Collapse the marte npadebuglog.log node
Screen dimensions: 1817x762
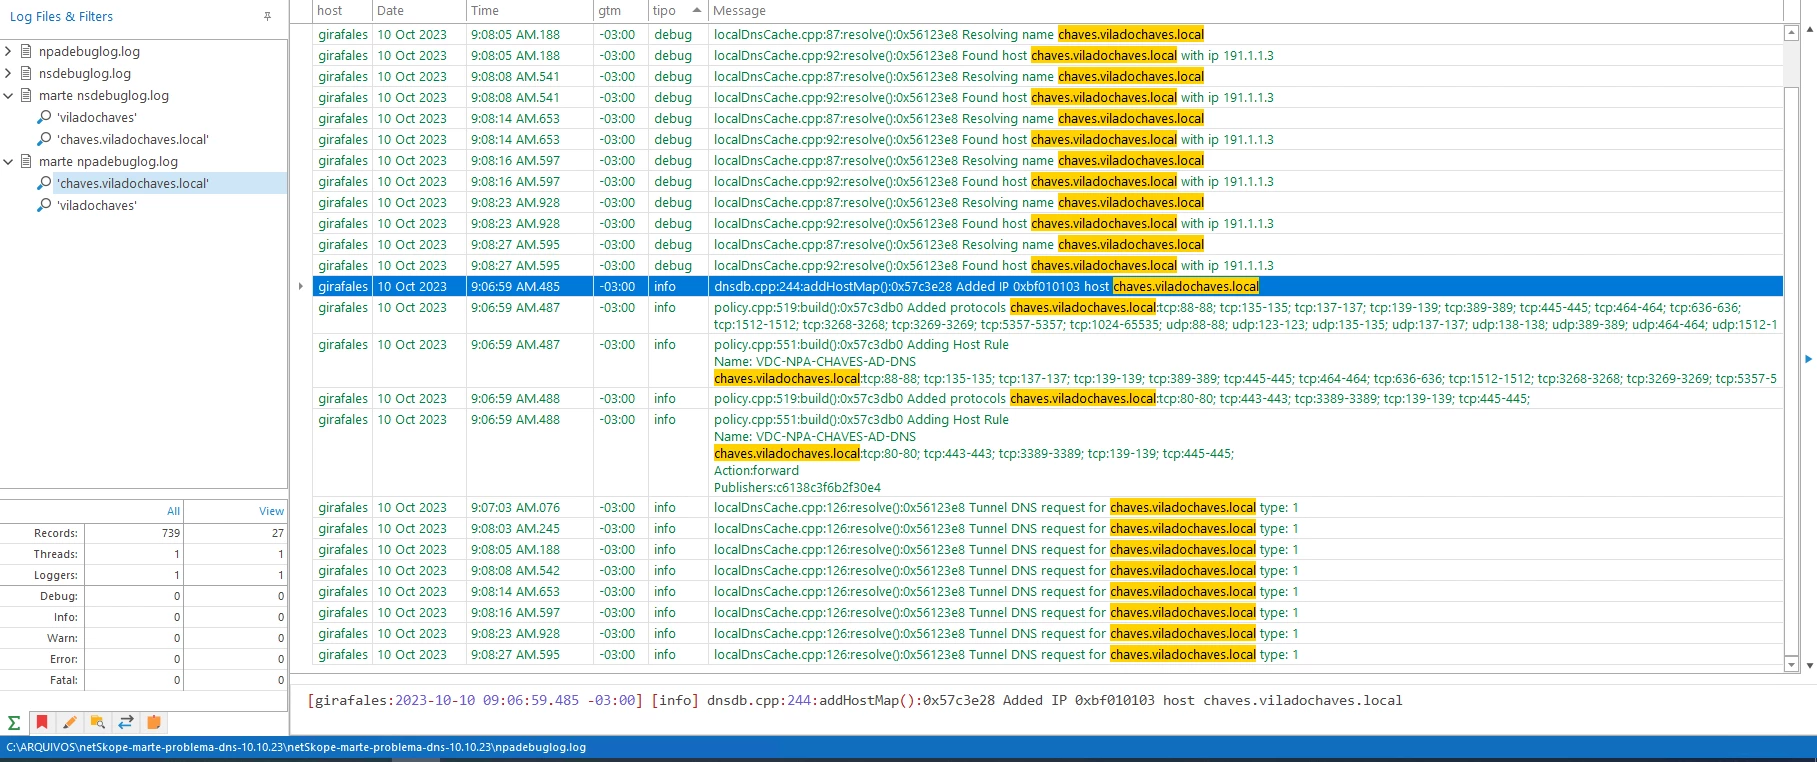8,161
